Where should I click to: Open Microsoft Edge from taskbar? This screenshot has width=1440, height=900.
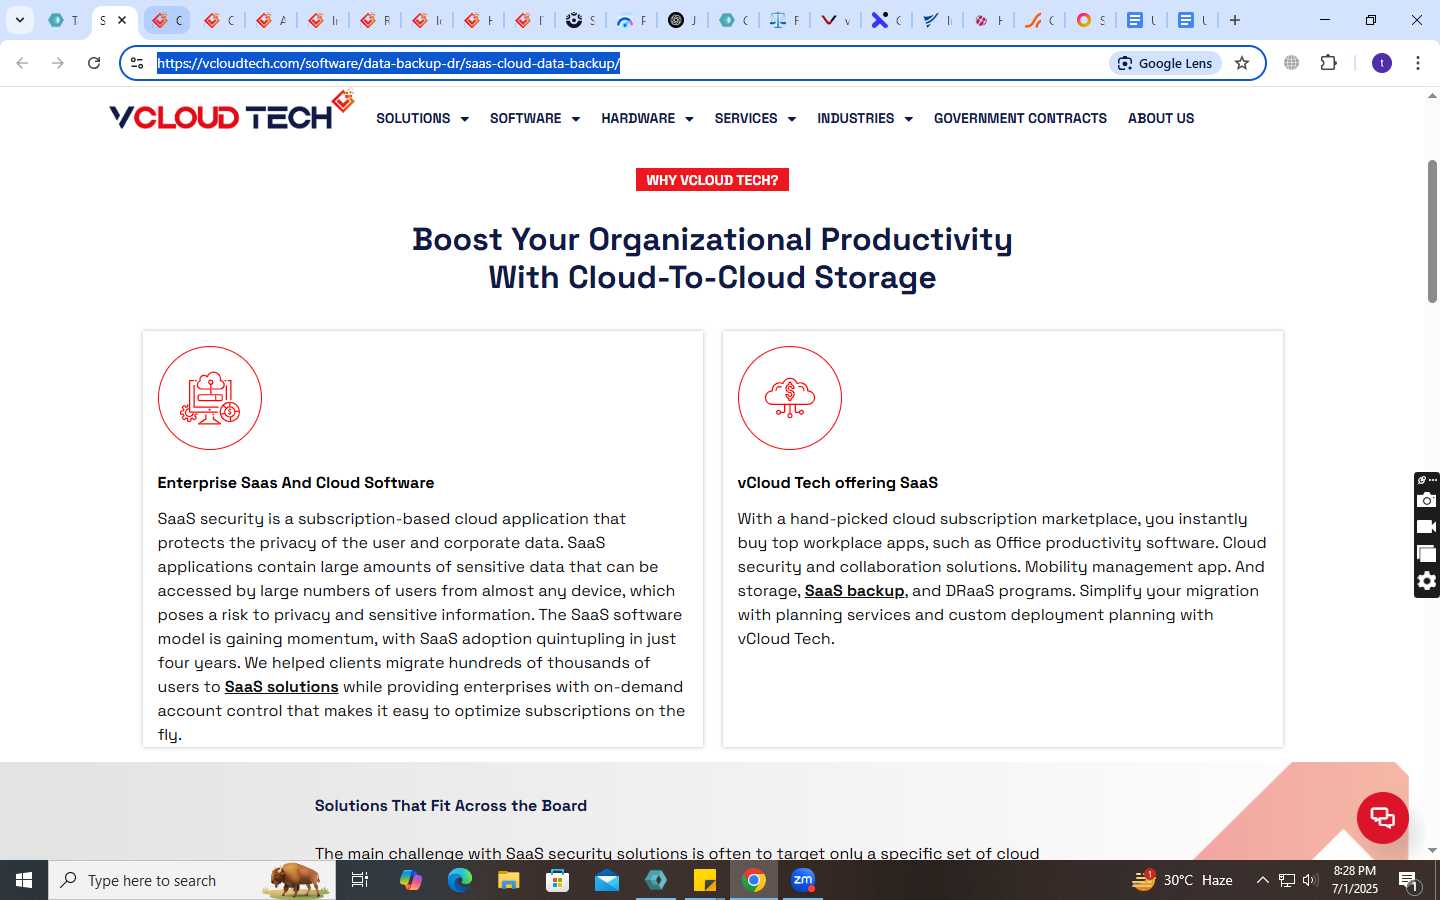[x=459, y=880]
